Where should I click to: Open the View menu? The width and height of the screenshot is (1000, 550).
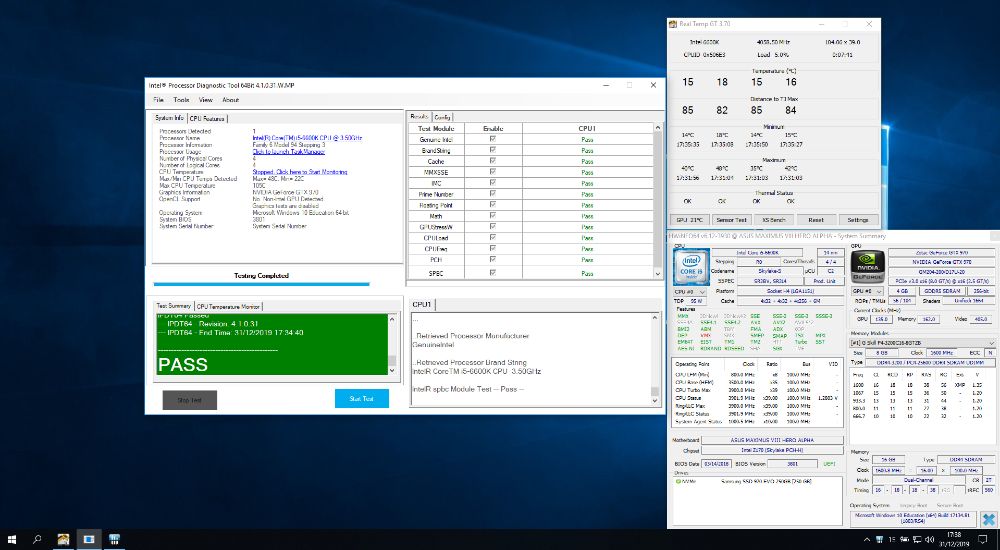205,100
